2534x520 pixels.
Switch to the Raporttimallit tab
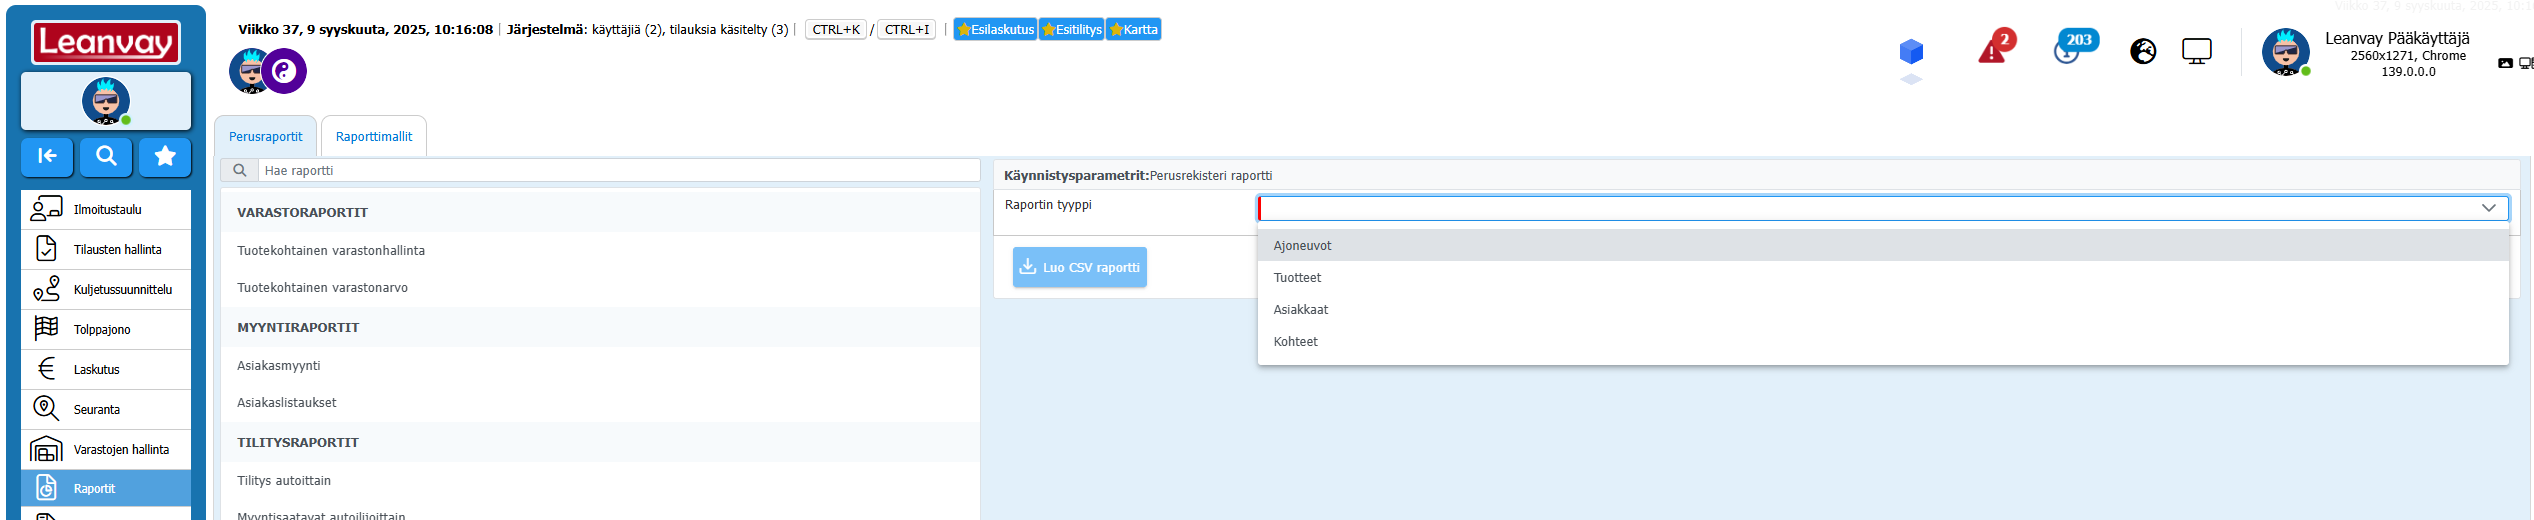(374, 137)
